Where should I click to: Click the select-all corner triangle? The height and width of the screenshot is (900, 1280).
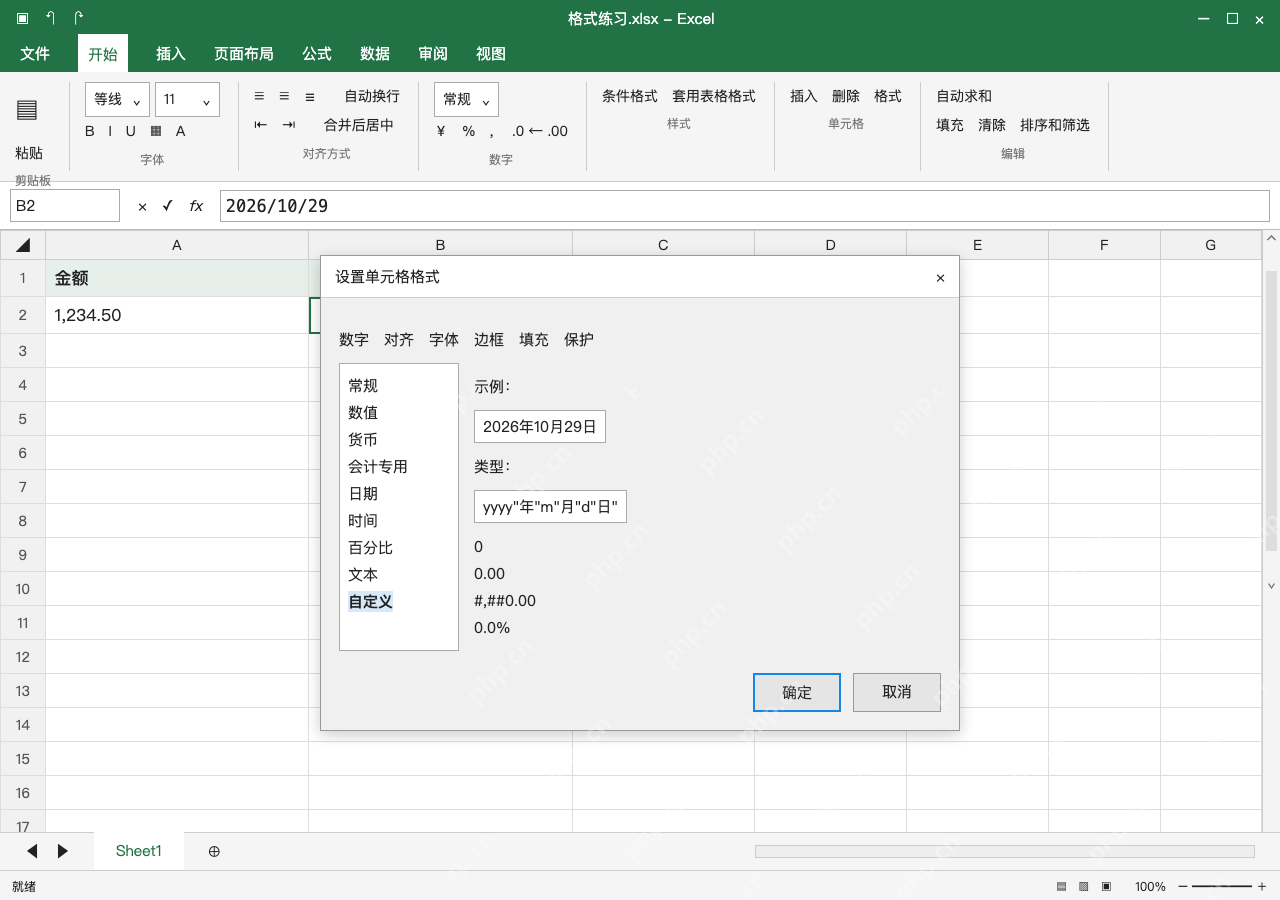click(23, 245)
